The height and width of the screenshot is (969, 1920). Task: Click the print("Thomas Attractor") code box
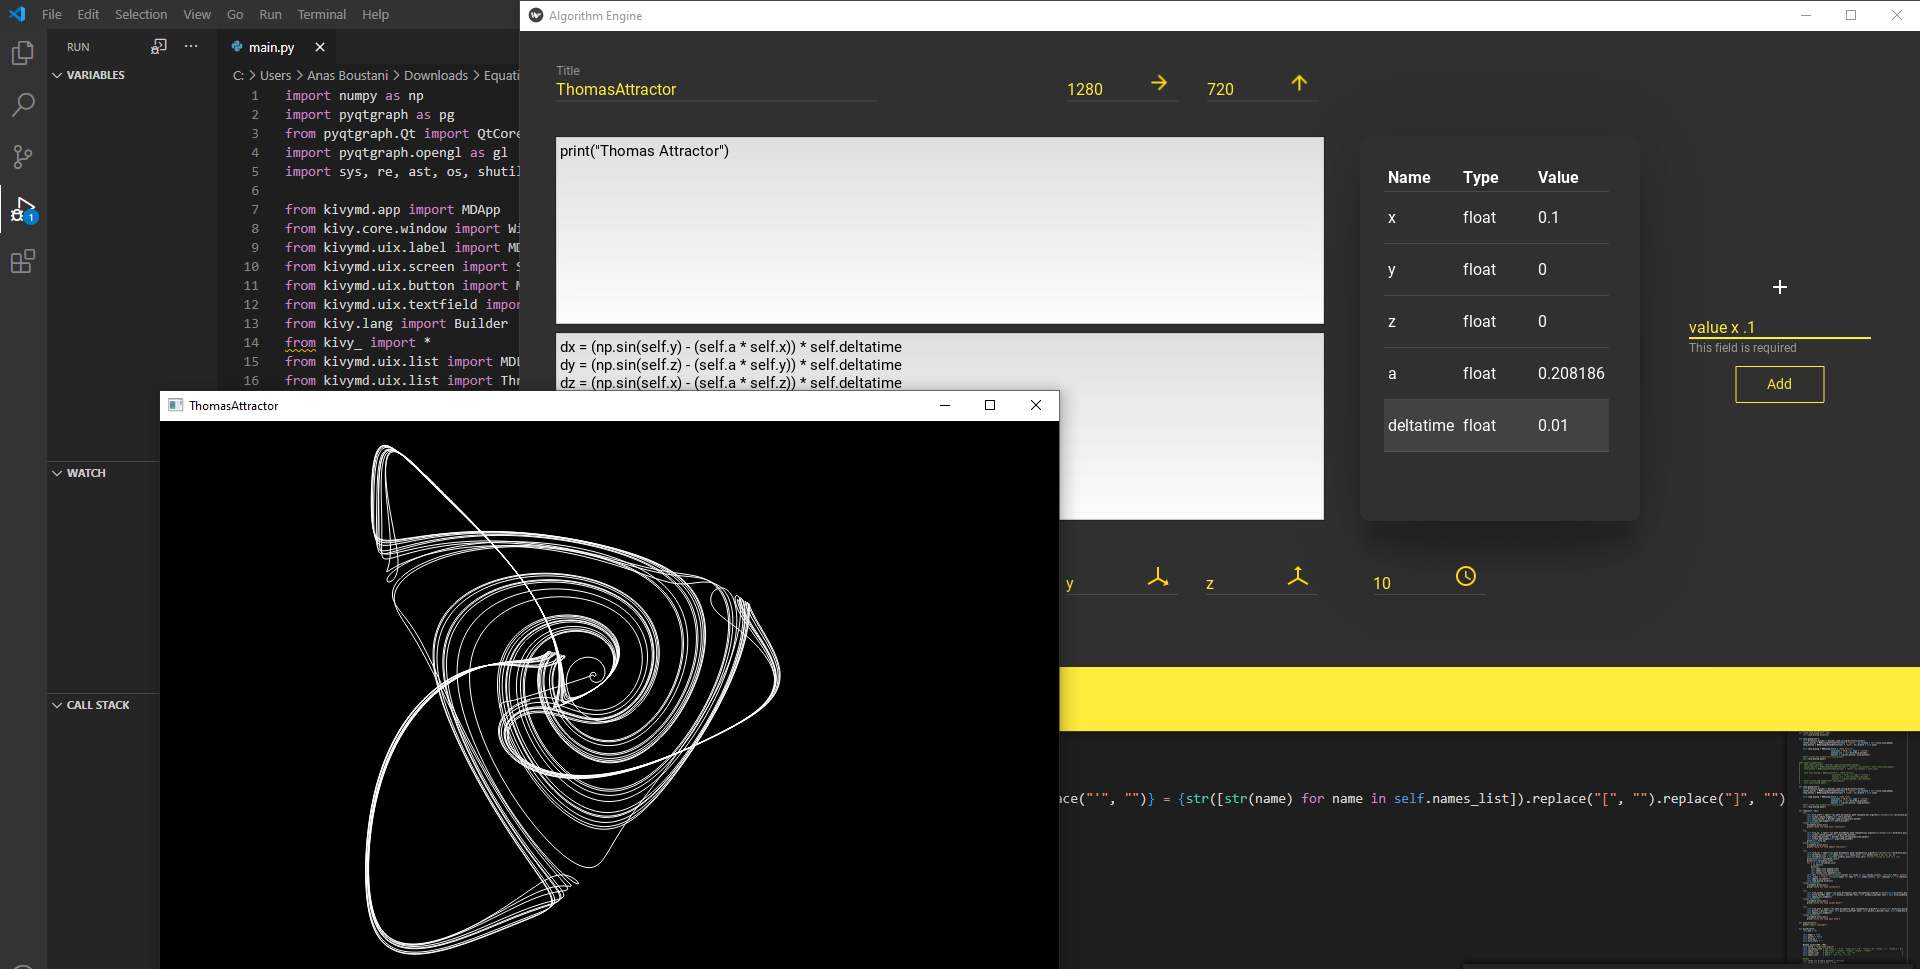point(940,230)
